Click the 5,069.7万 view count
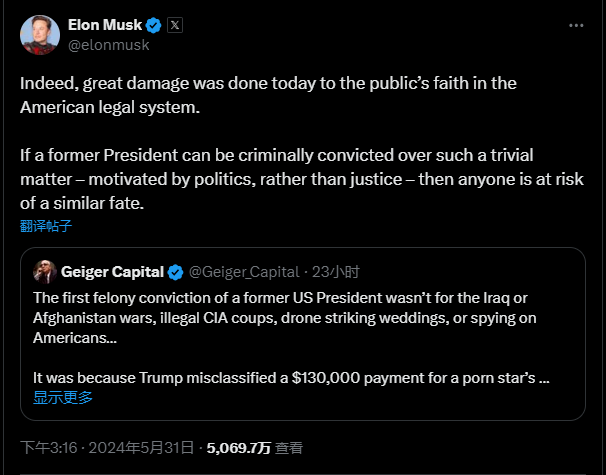 click(238, 448)
